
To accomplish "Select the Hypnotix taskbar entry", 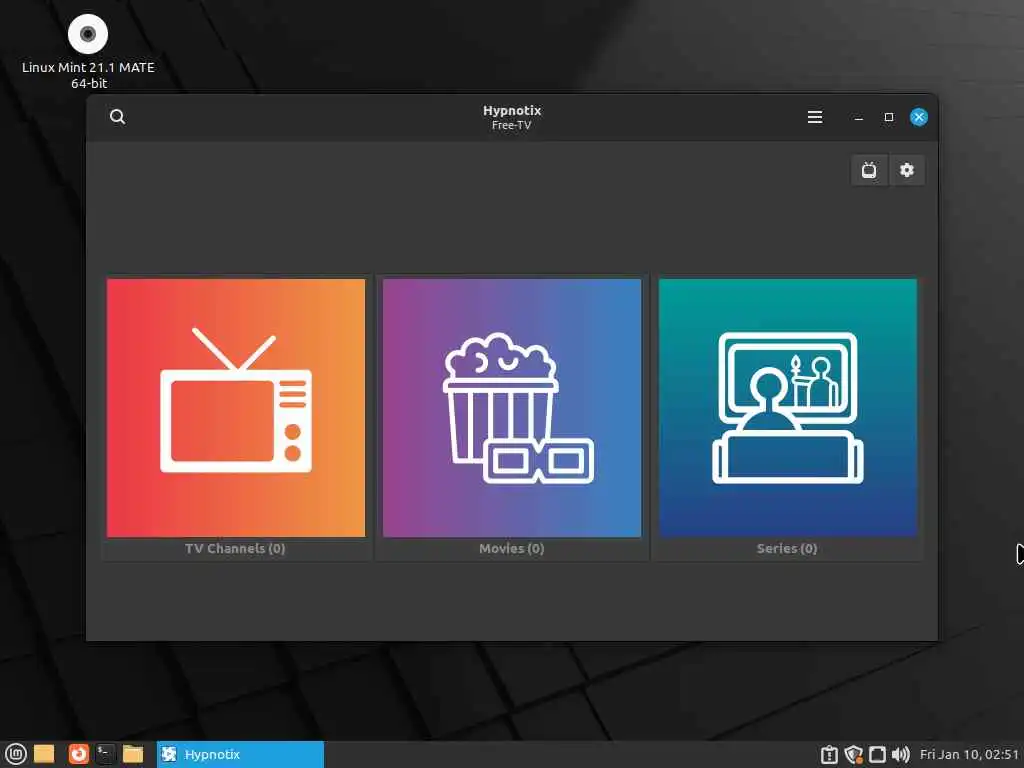I will (240, 754).
